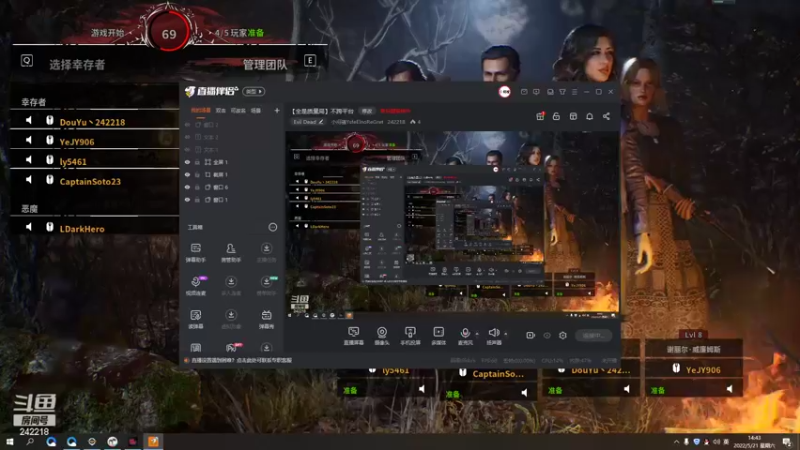Open the layout grid icon in stream header
This screenshot has height=450, width=800.
[573, 116]
